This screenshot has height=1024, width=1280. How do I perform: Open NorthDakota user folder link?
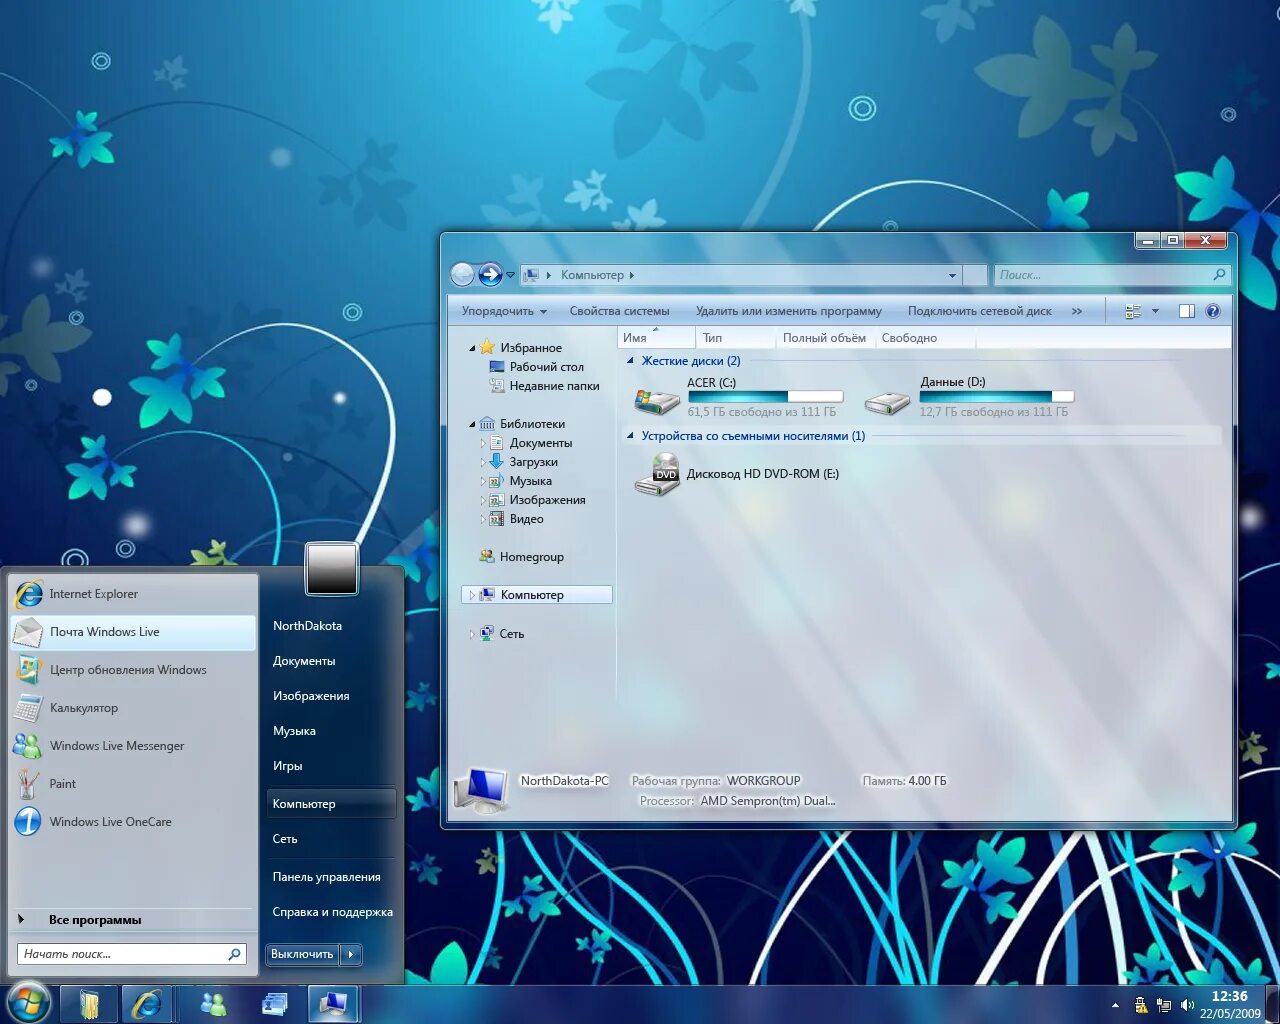pos(307,626)
